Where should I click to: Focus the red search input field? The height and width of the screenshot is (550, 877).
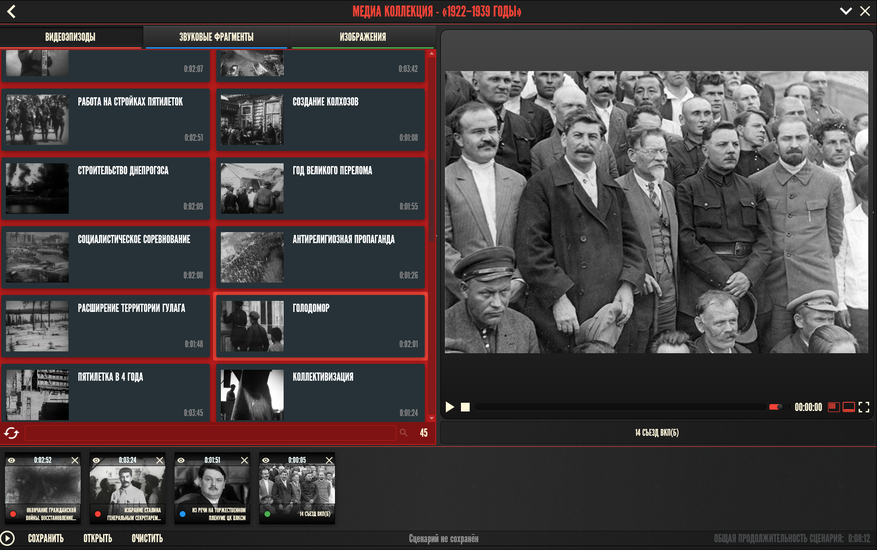pyautogui.click(x=210, y=433)
